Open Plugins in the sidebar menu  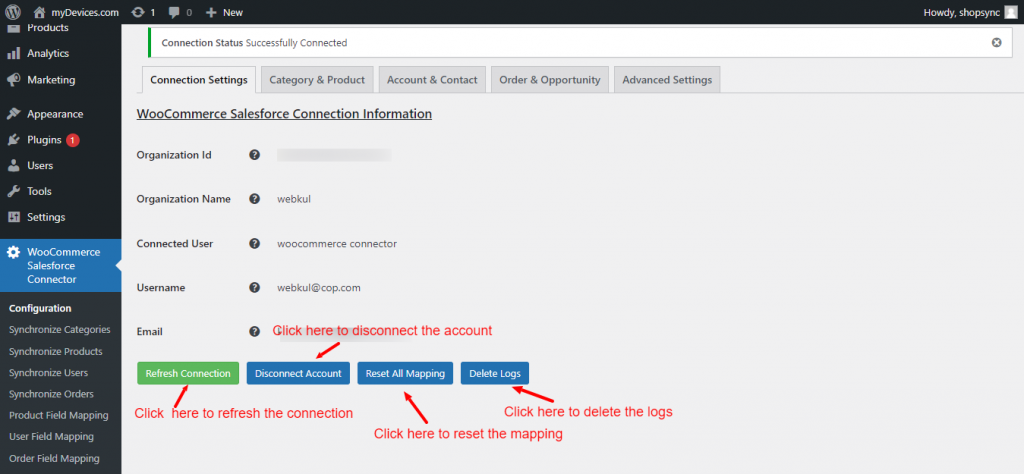click(x=44, y=140)
